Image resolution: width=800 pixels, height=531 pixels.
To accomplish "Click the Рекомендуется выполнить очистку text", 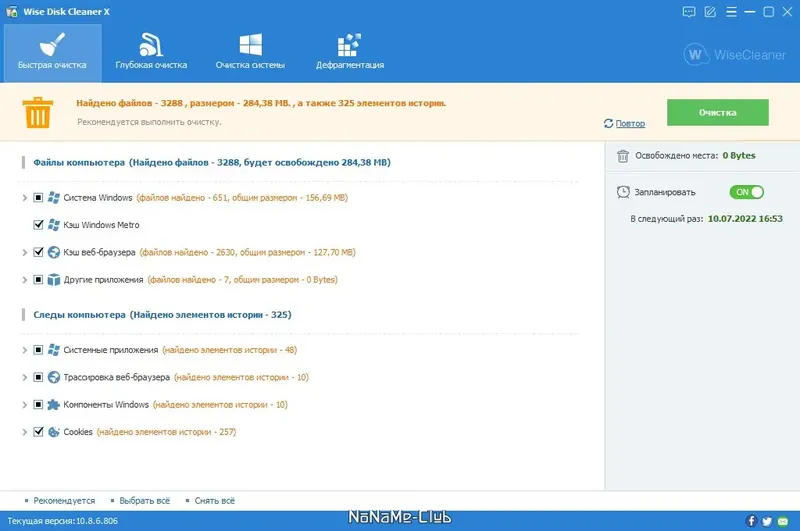I will pos(149,122).
